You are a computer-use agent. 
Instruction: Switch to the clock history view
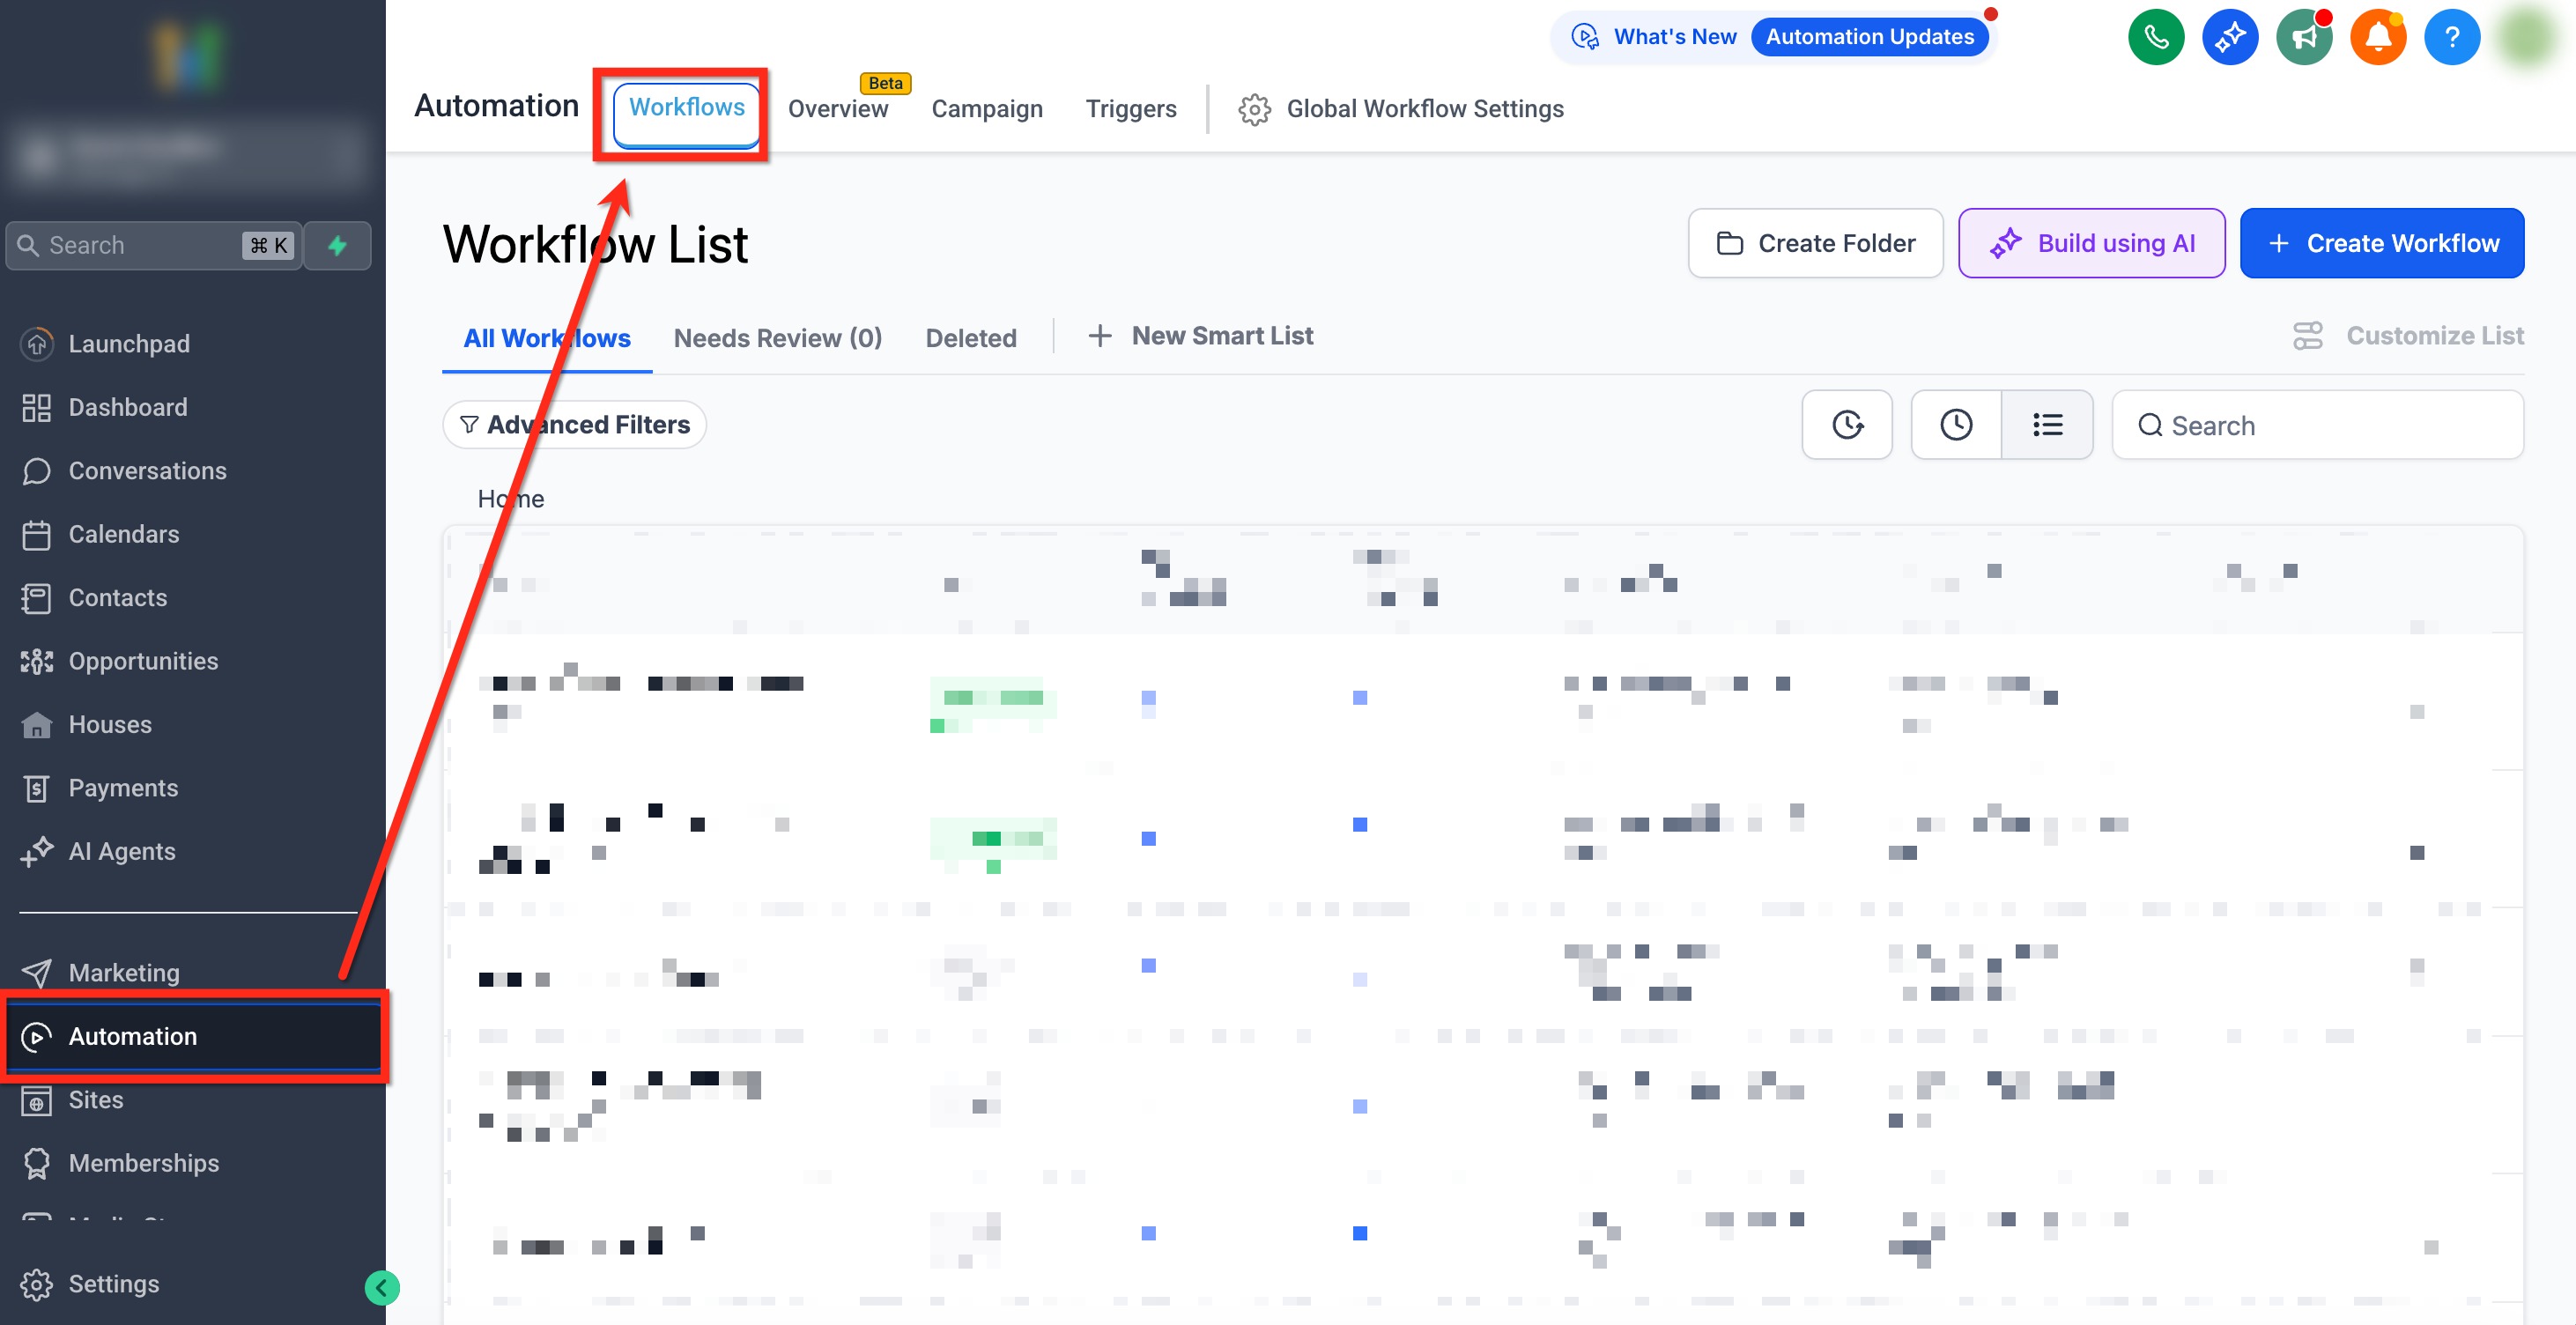(1955, 425)
